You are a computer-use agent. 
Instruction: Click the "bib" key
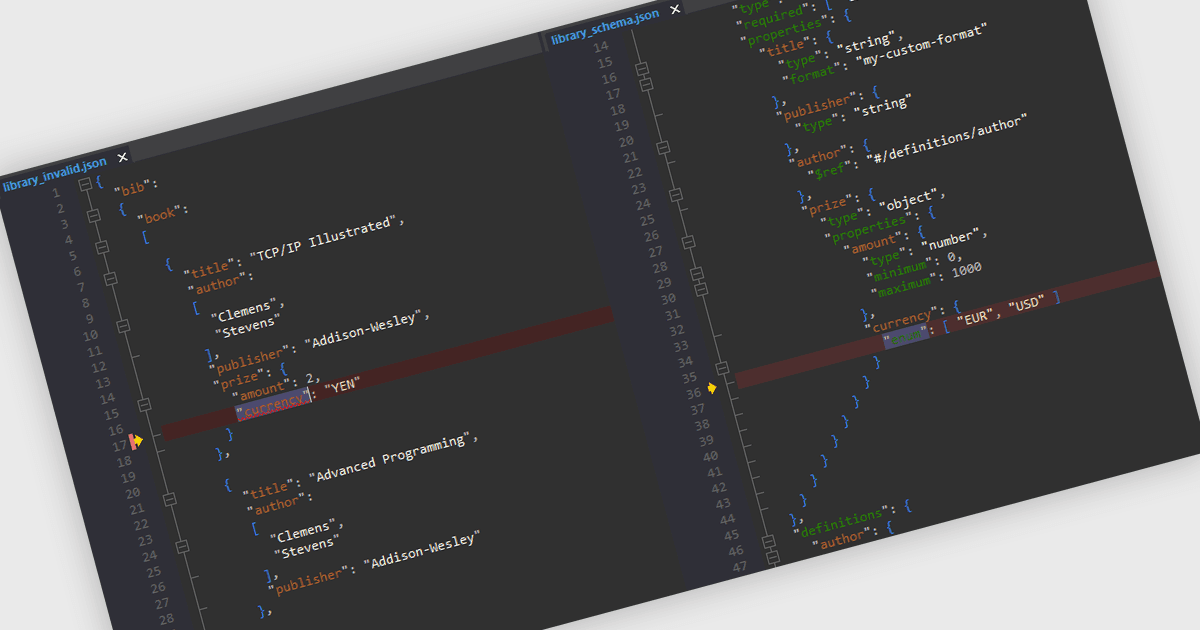[x=131, y=187]
